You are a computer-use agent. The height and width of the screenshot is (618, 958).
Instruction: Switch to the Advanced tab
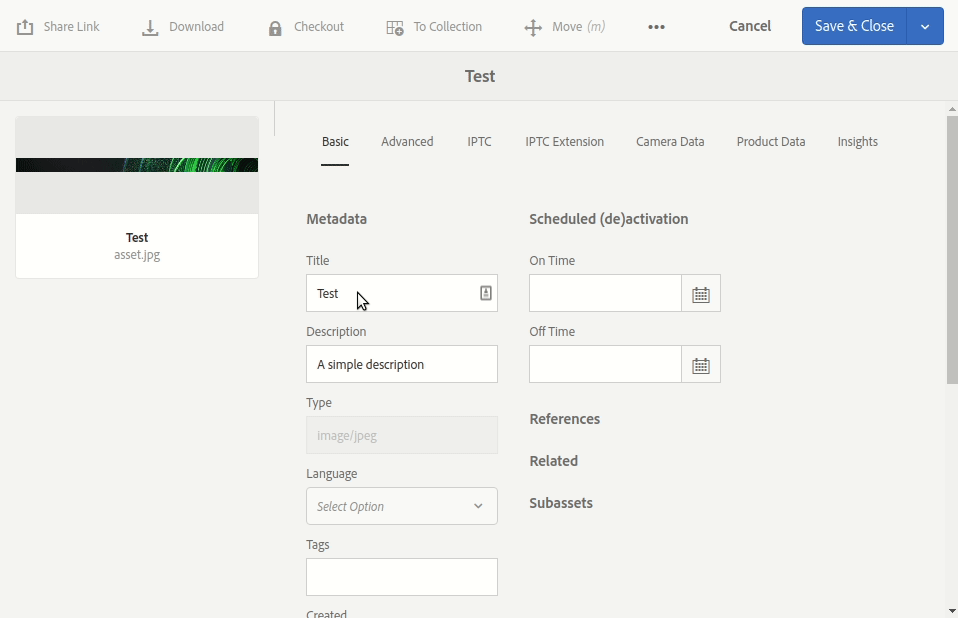coord(407,141)
